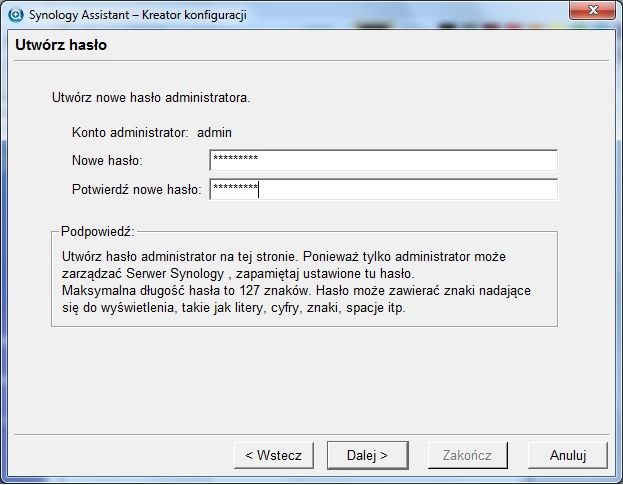Click the window title 'Synology Assistant – Kreator konfiguracji'
The image size is (623, 485).
[x=137, y=15]
